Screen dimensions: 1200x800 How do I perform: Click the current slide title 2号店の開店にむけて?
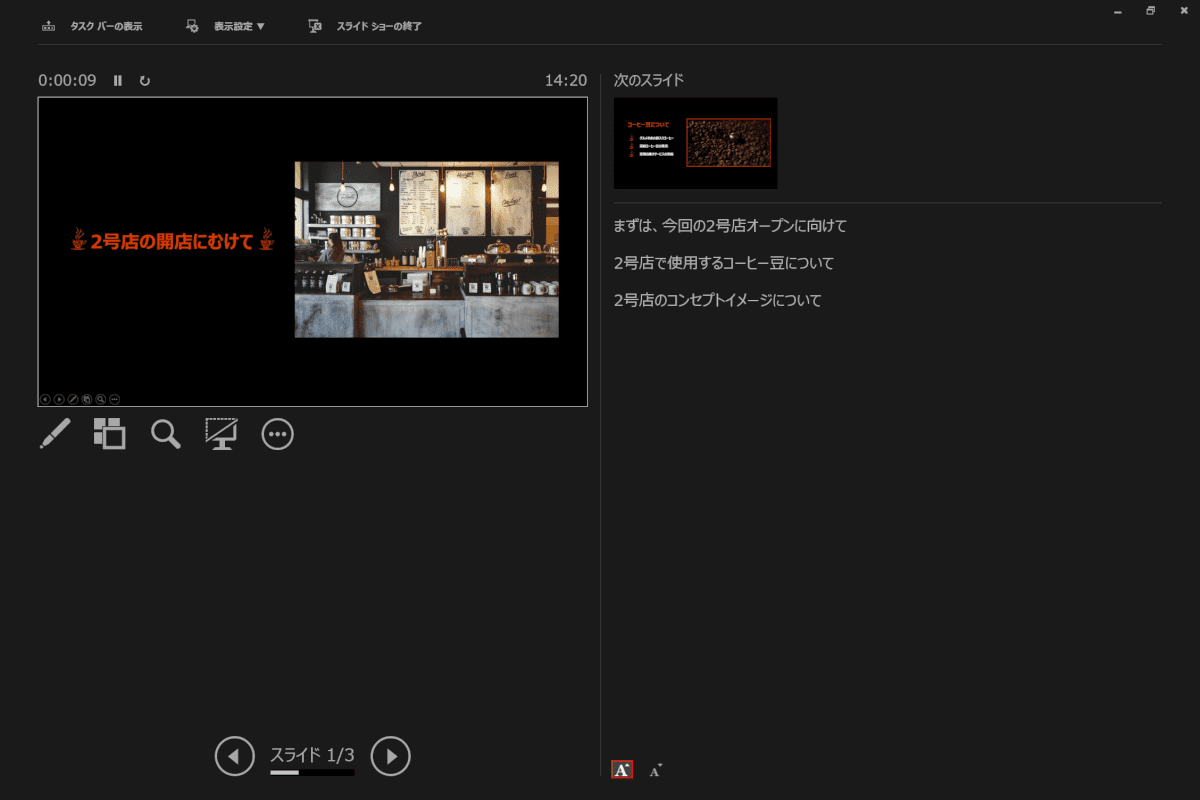tap(172, 241)
